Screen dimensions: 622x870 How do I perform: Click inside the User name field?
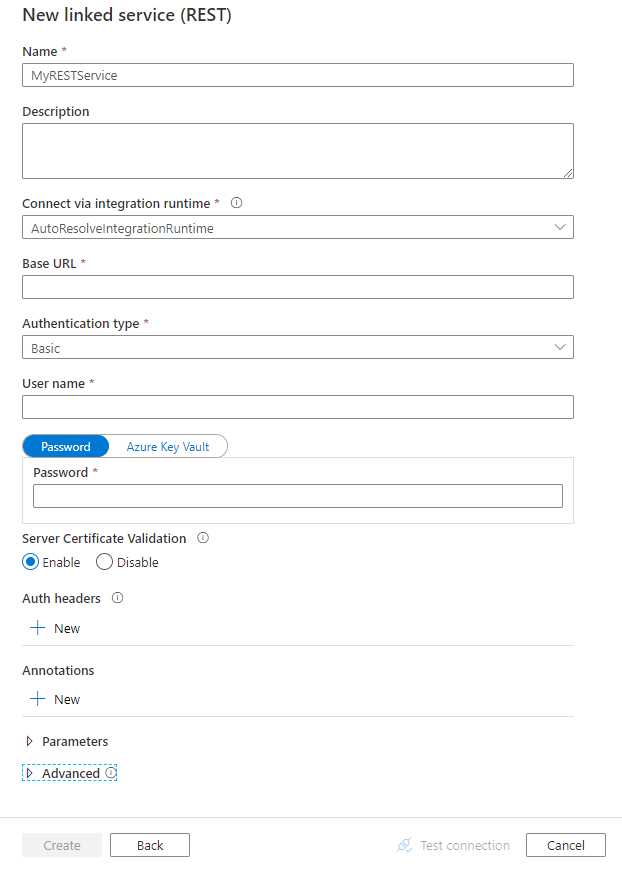297,407
